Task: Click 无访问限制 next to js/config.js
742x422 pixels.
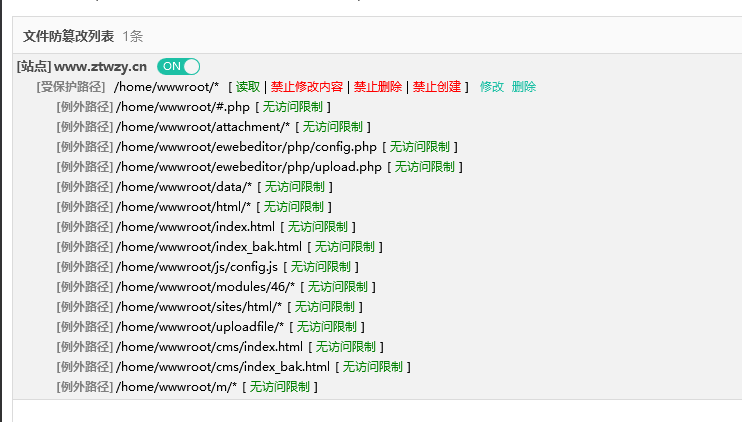Action: tap(320, 267)
